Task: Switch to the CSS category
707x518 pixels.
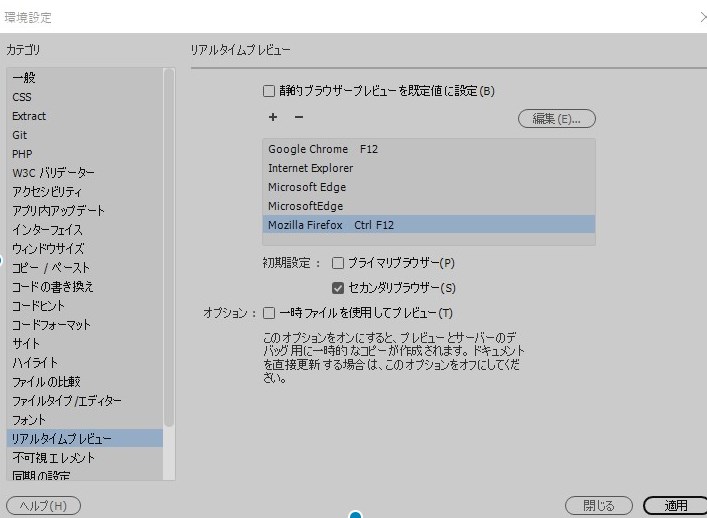Action: pos(22,97)
